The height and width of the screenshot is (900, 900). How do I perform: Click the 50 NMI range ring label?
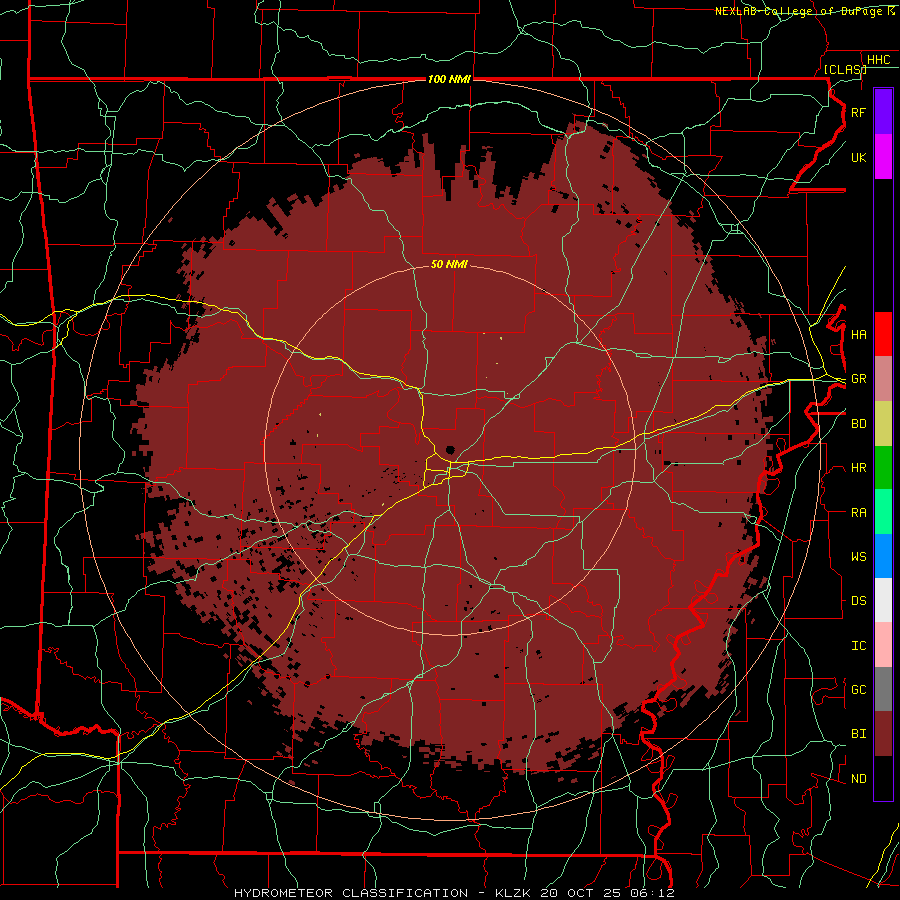[449, 264]
